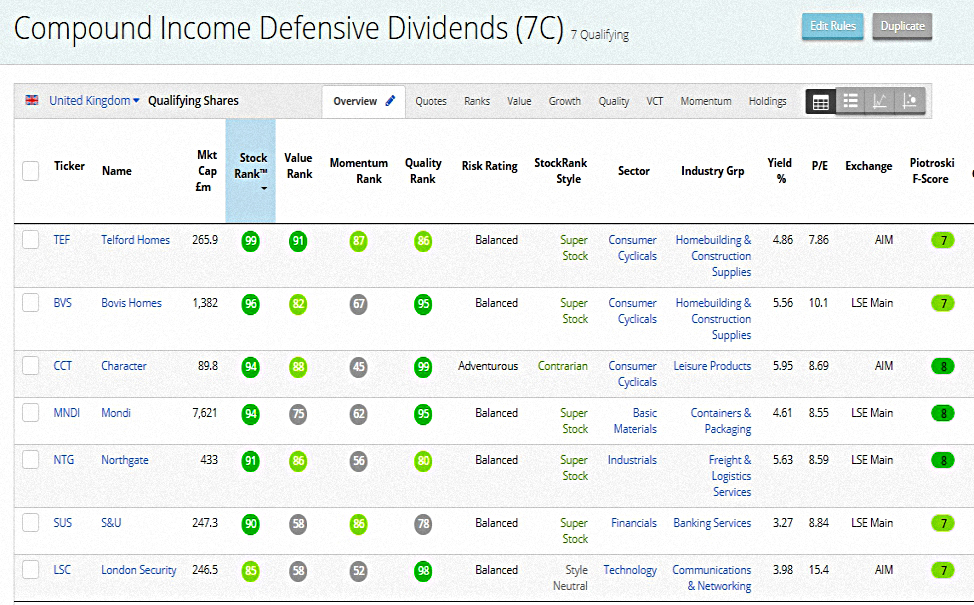Open the Leisure Products industry link
Viewport: 974px width, 605px height.
pos(712,366)
